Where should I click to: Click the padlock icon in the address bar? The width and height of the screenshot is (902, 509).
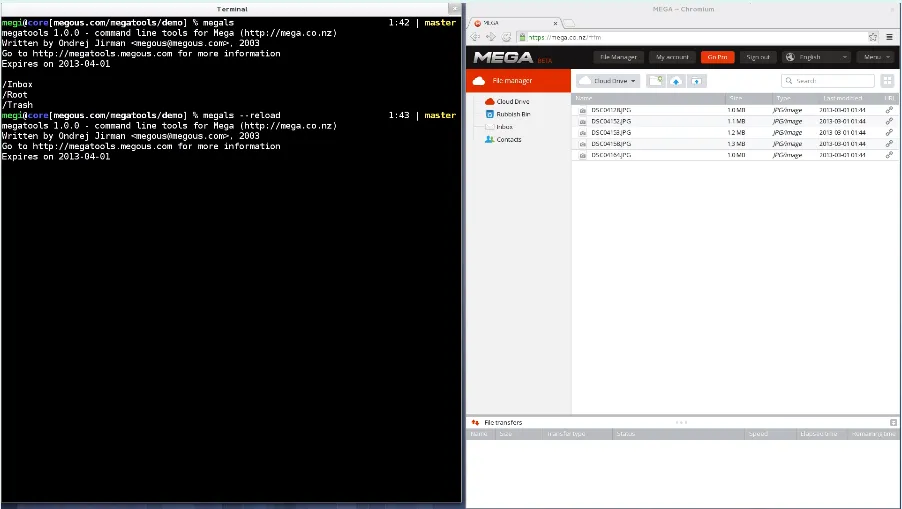(522, 37)
